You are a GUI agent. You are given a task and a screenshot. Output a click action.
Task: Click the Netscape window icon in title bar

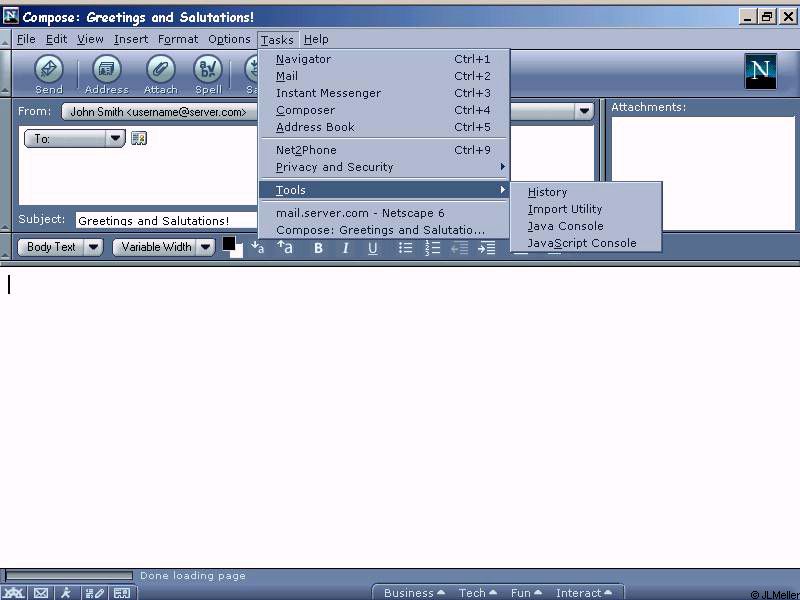click(11, 16)
